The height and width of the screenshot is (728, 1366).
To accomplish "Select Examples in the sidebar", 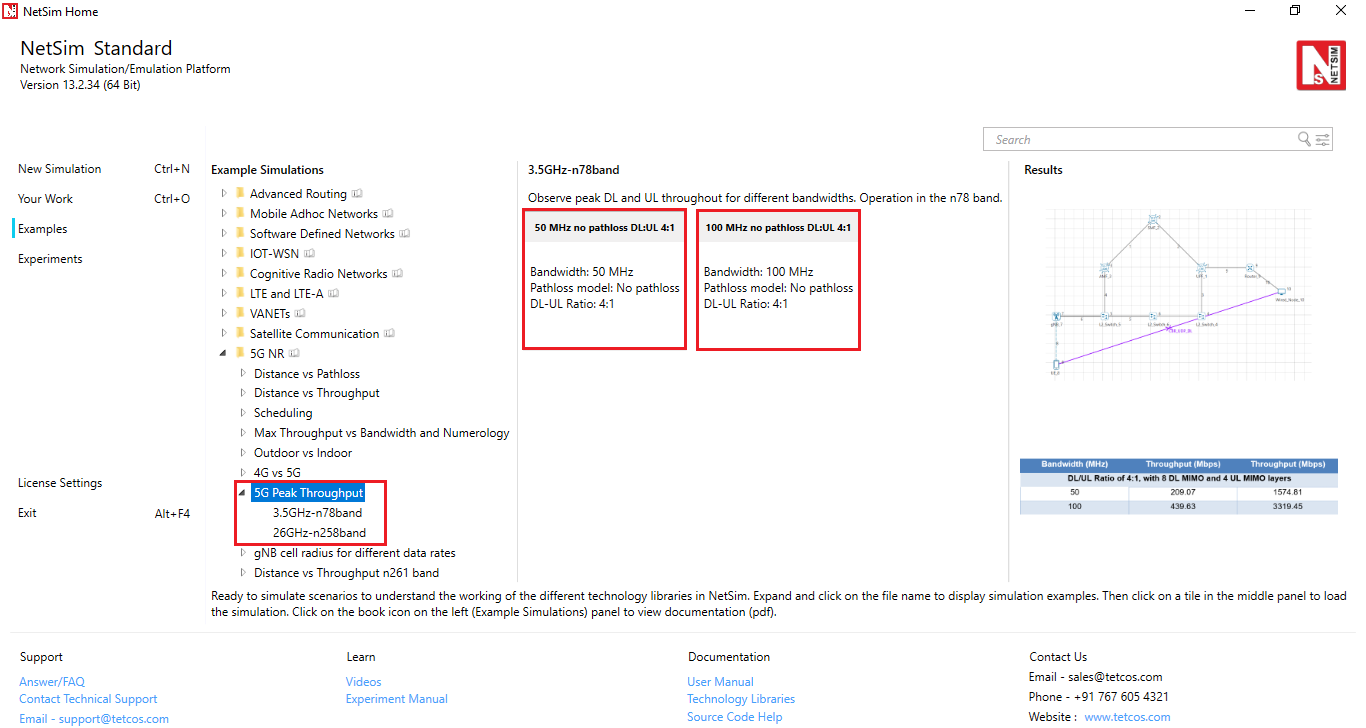I will [x=42, y=229].
